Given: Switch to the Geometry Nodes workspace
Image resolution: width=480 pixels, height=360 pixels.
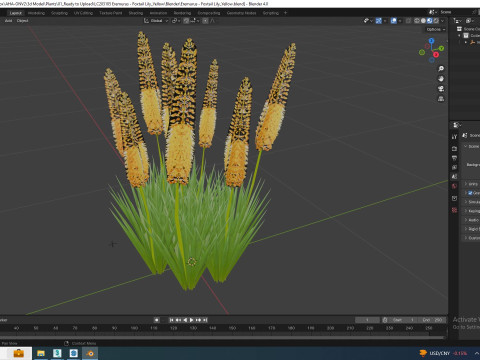Looking at the screenshot, I should [x=241, y=13].
